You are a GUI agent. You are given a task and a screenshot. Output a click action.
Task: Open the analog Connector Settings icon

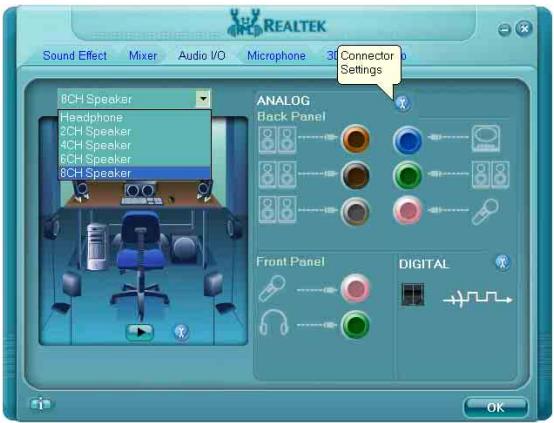pyautogui.click(x=402, y=103)
